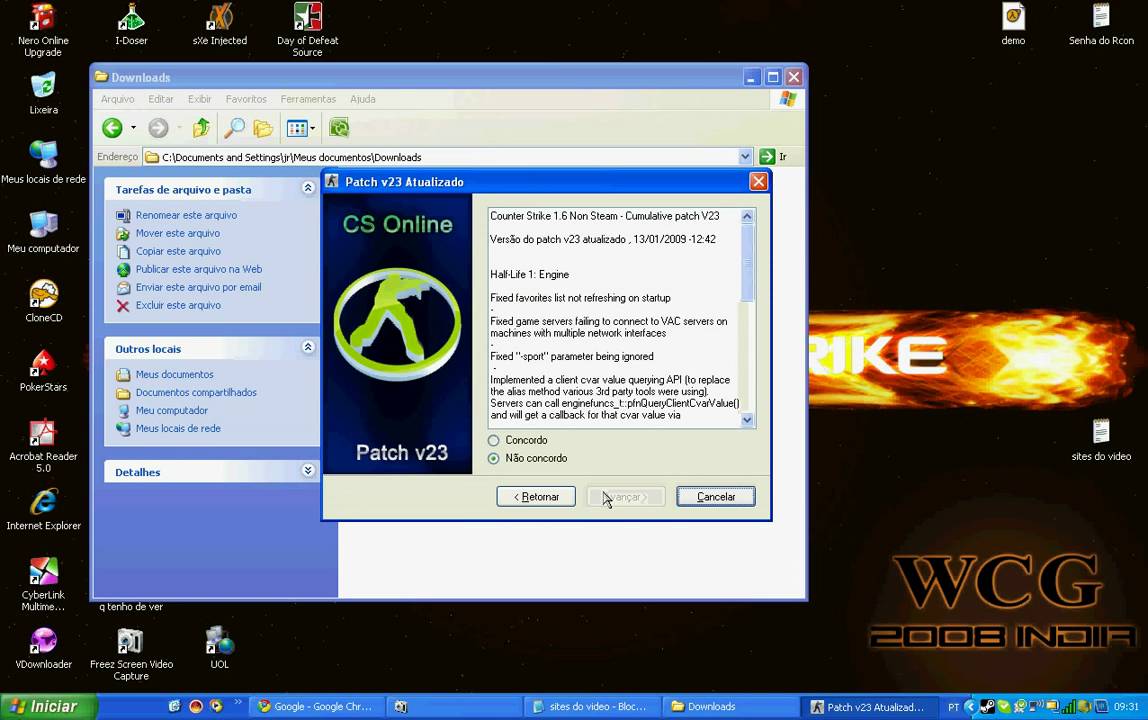Click Copiar este arquivo link
This screenshot has width=1148, height=720.
pos(178,251)
